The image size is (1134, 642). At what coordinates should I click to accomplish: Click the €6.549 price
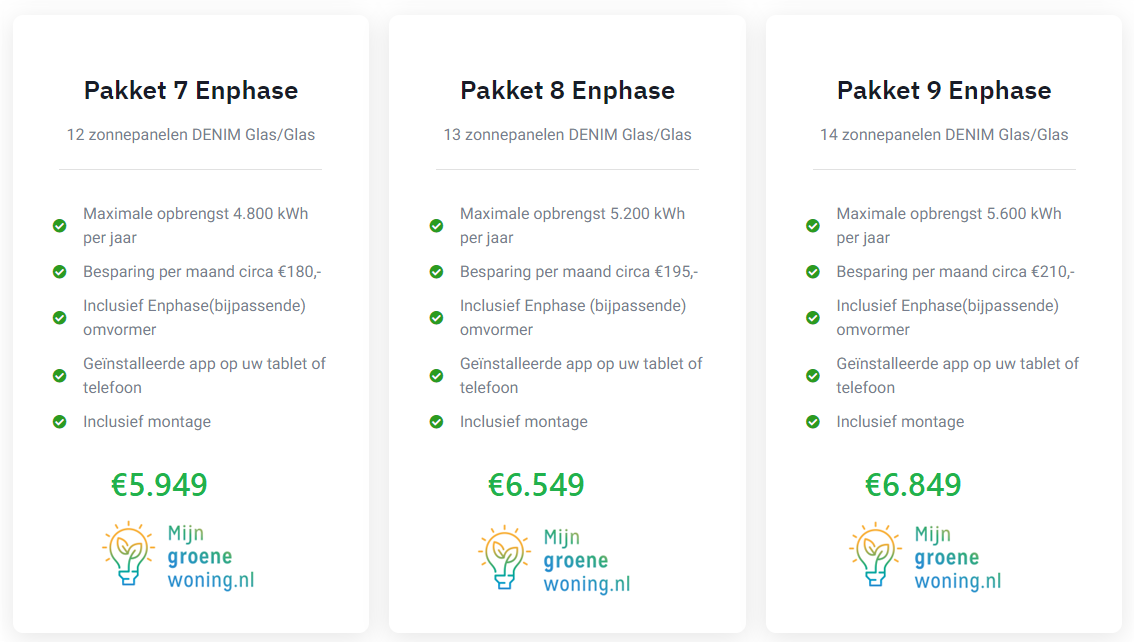click(x=536, y=485)
